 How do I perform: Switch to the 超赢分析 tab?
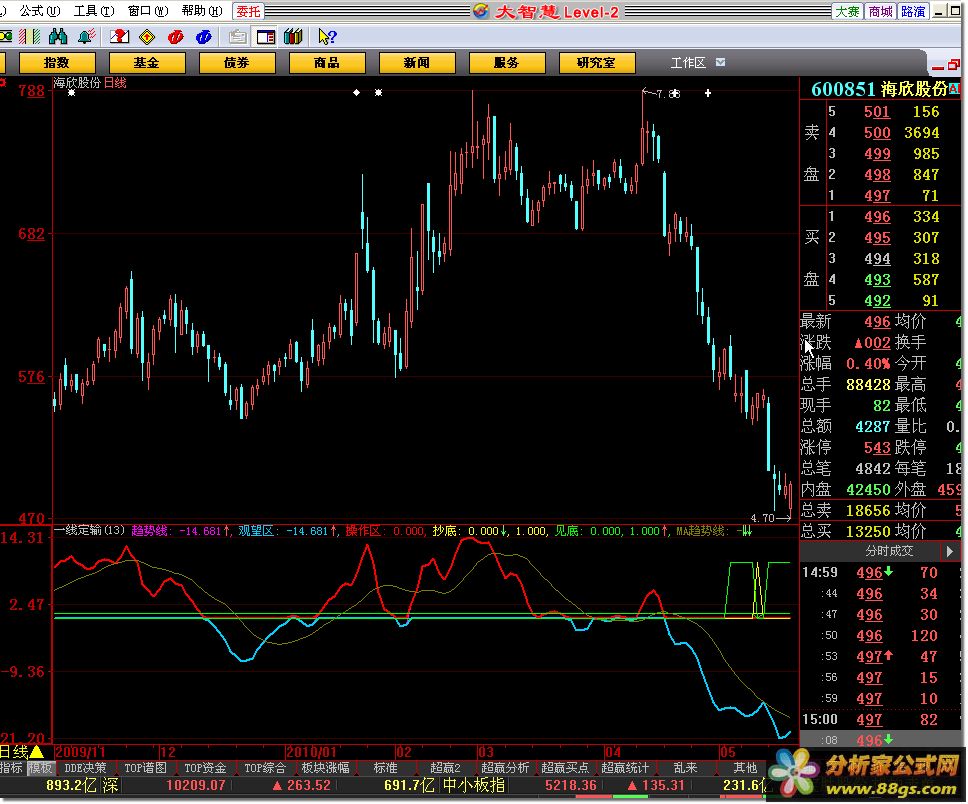coord(505,768)
